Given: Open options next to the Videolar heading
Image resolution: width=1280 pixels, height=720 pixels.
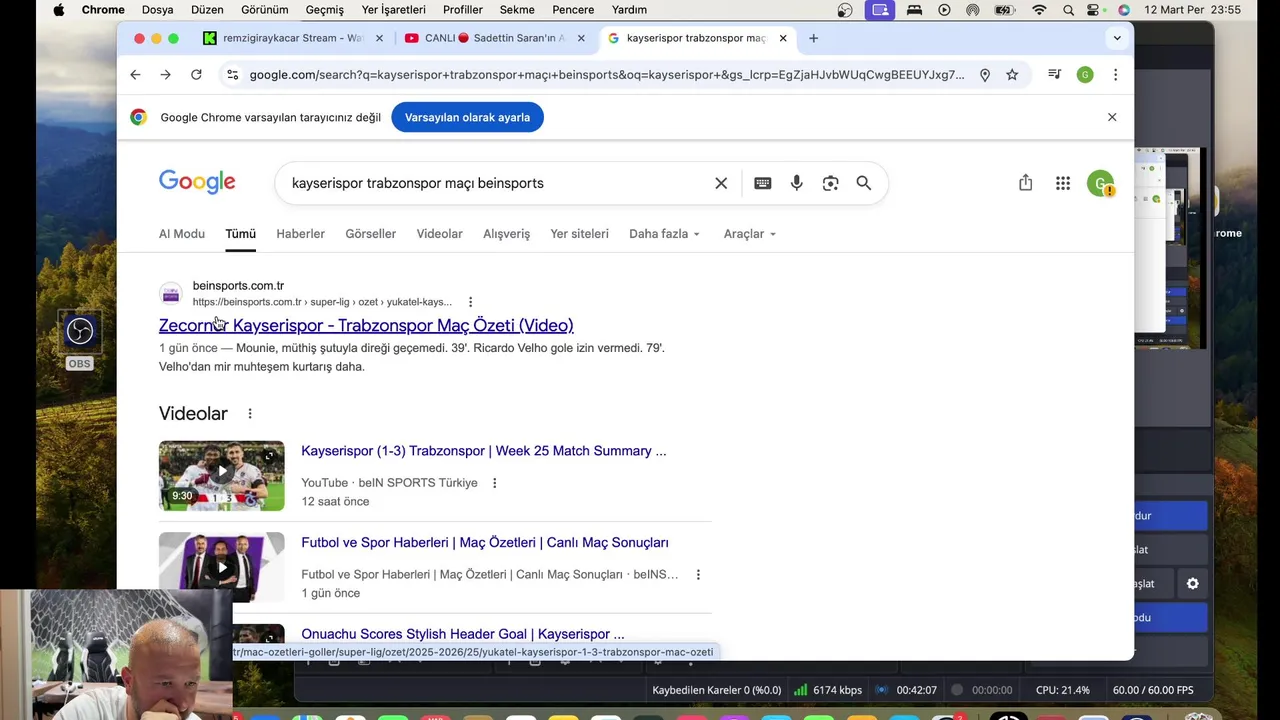Looking at the screenshot, I should [250, 414].
